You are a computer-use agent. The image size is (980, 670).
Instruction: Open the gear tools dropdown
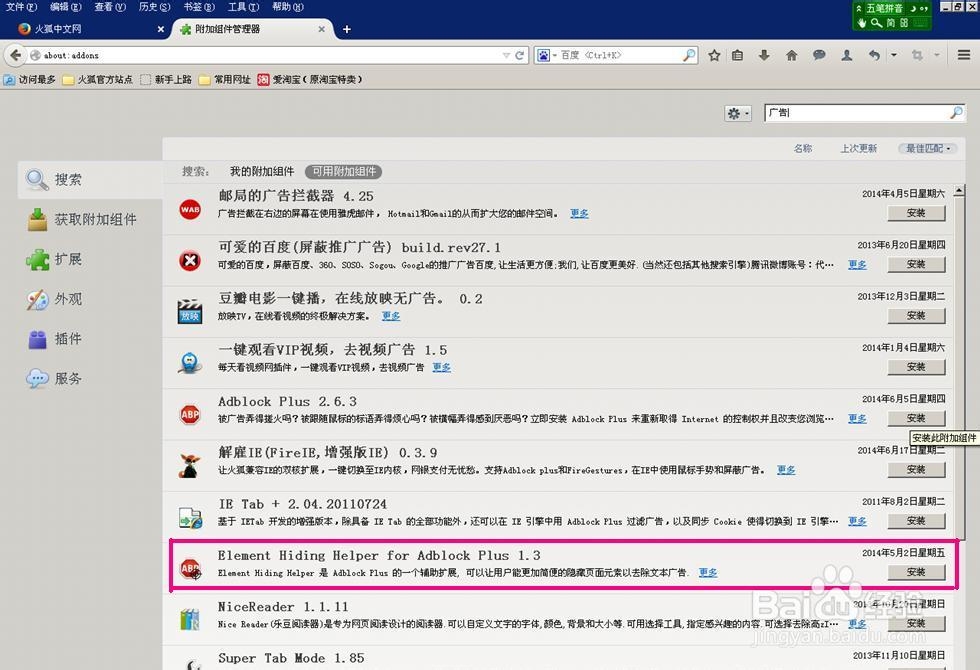[738, 113]
